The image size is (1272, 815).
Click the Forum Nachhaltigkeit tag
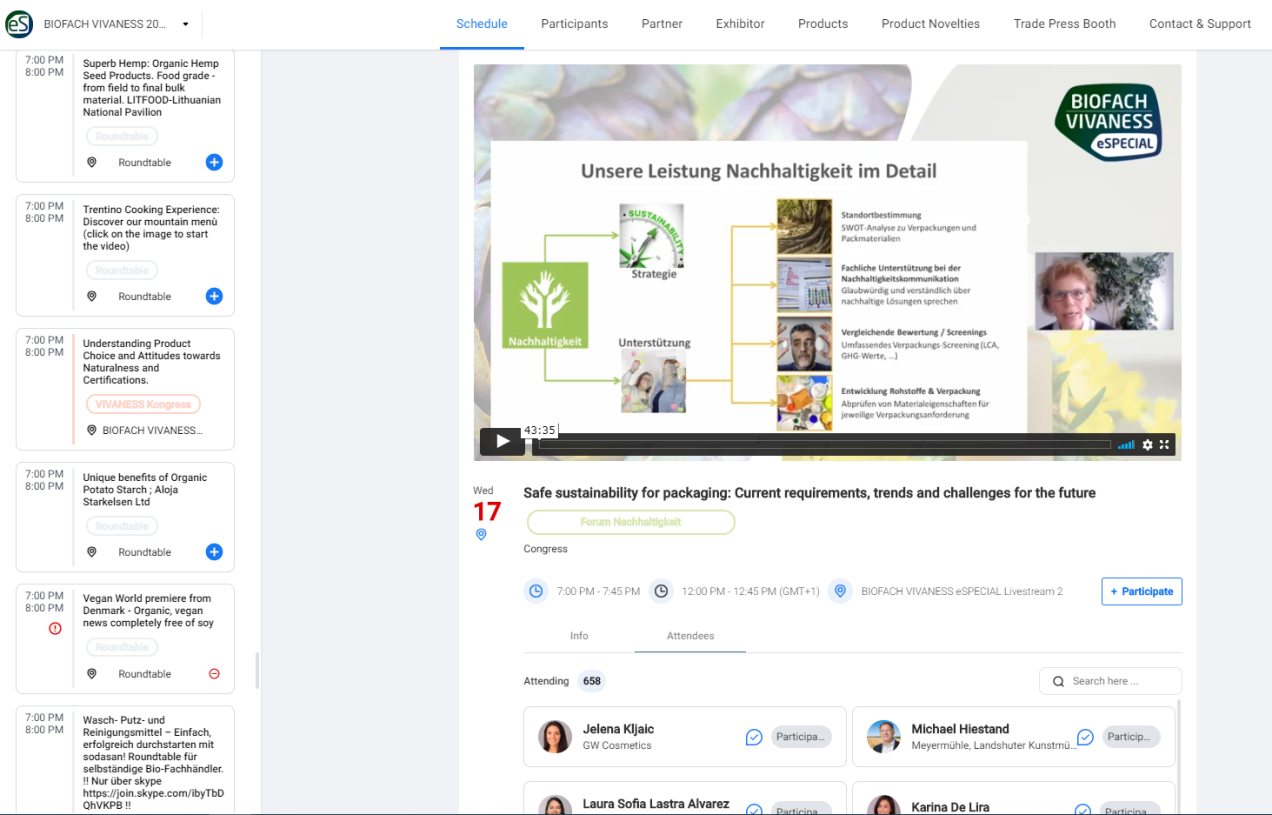click(630, 522)
